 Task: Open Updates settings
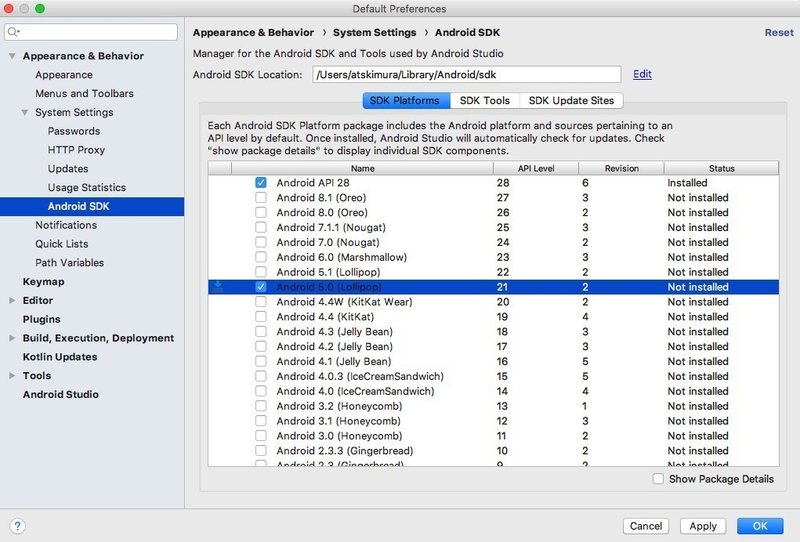68,169
